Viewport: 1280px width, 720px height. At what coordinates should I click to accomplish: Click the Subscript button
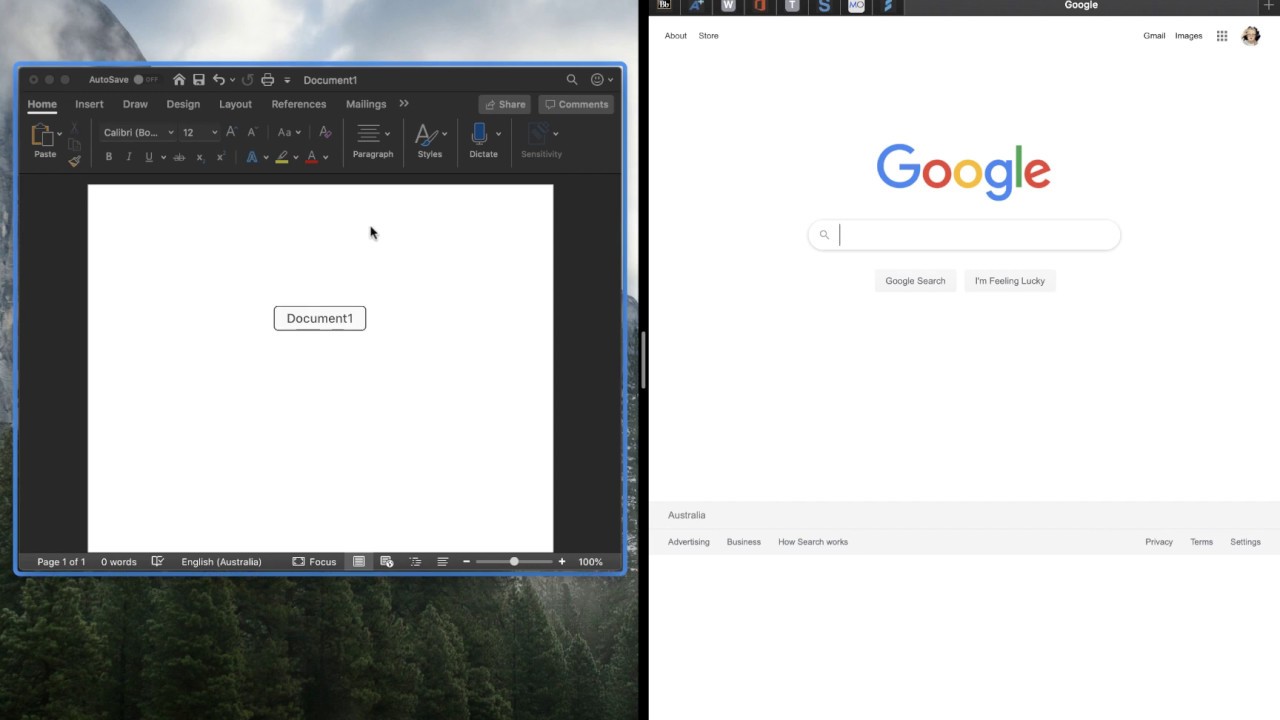point(200,157)
